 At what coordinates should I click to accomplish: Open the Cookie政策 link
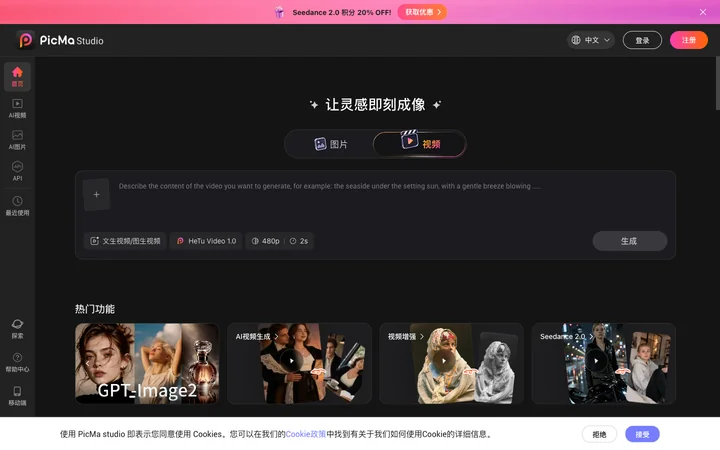coord(306,434)
